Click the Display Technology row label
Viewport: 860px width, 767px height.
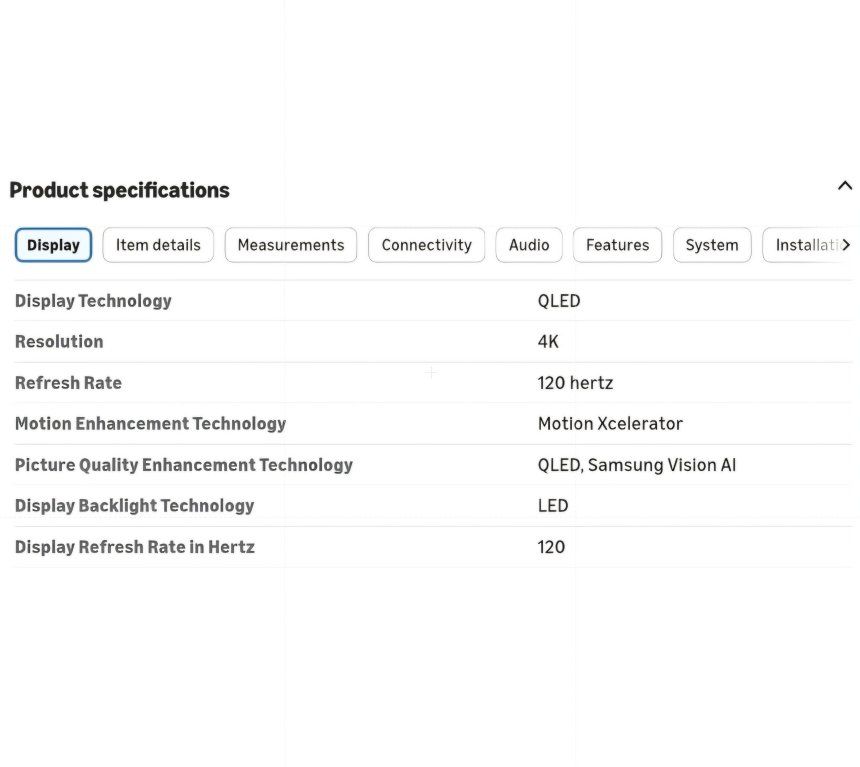point(93,301)
